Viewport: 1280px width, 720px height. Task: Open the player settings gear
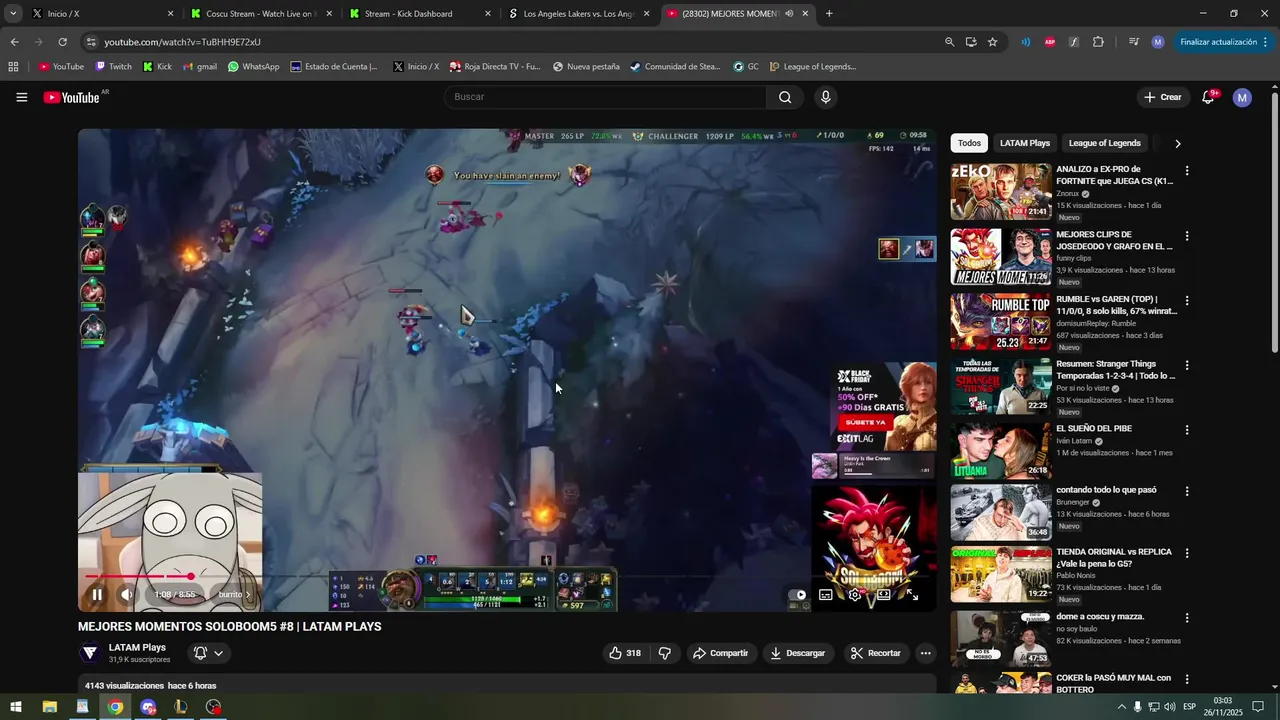coord(855,594)
